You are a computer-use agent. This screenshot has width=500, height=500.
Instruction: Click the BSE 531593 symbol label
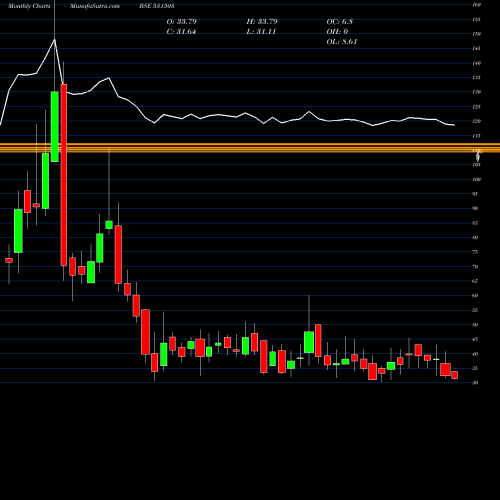pos(157,6)
